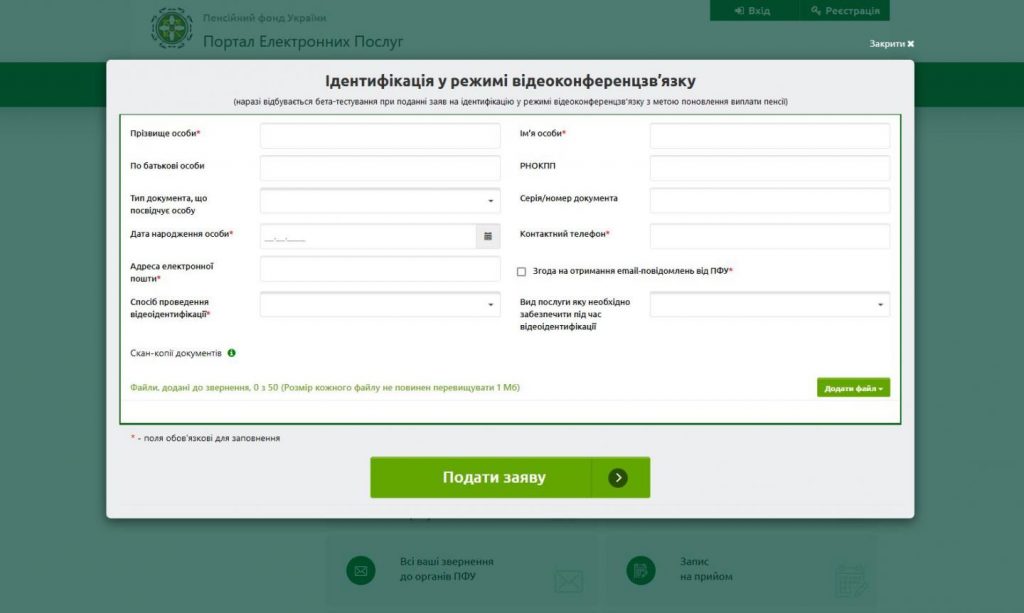
Task: Open the Додати файл dropdown button
Action: [x=851, y=386]
